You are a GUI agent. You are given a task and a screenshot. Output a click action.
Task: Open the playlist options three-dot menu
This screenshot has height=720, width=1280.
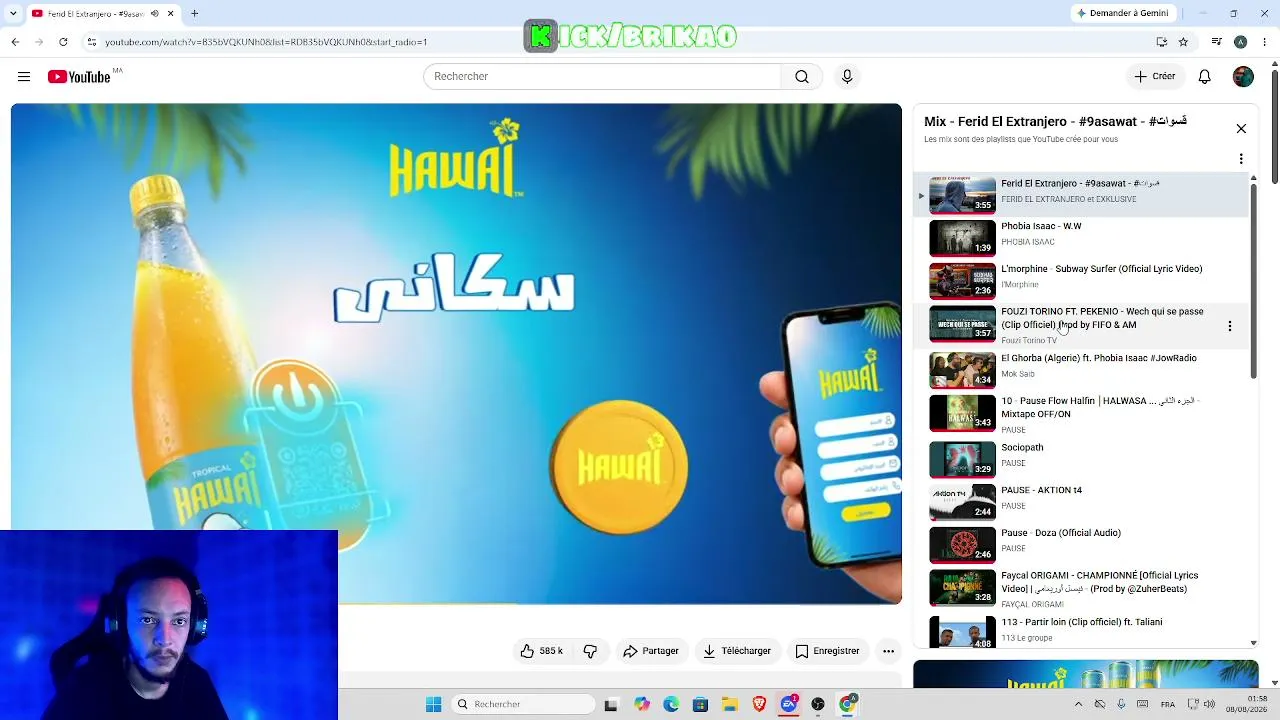click(1241, 159)
